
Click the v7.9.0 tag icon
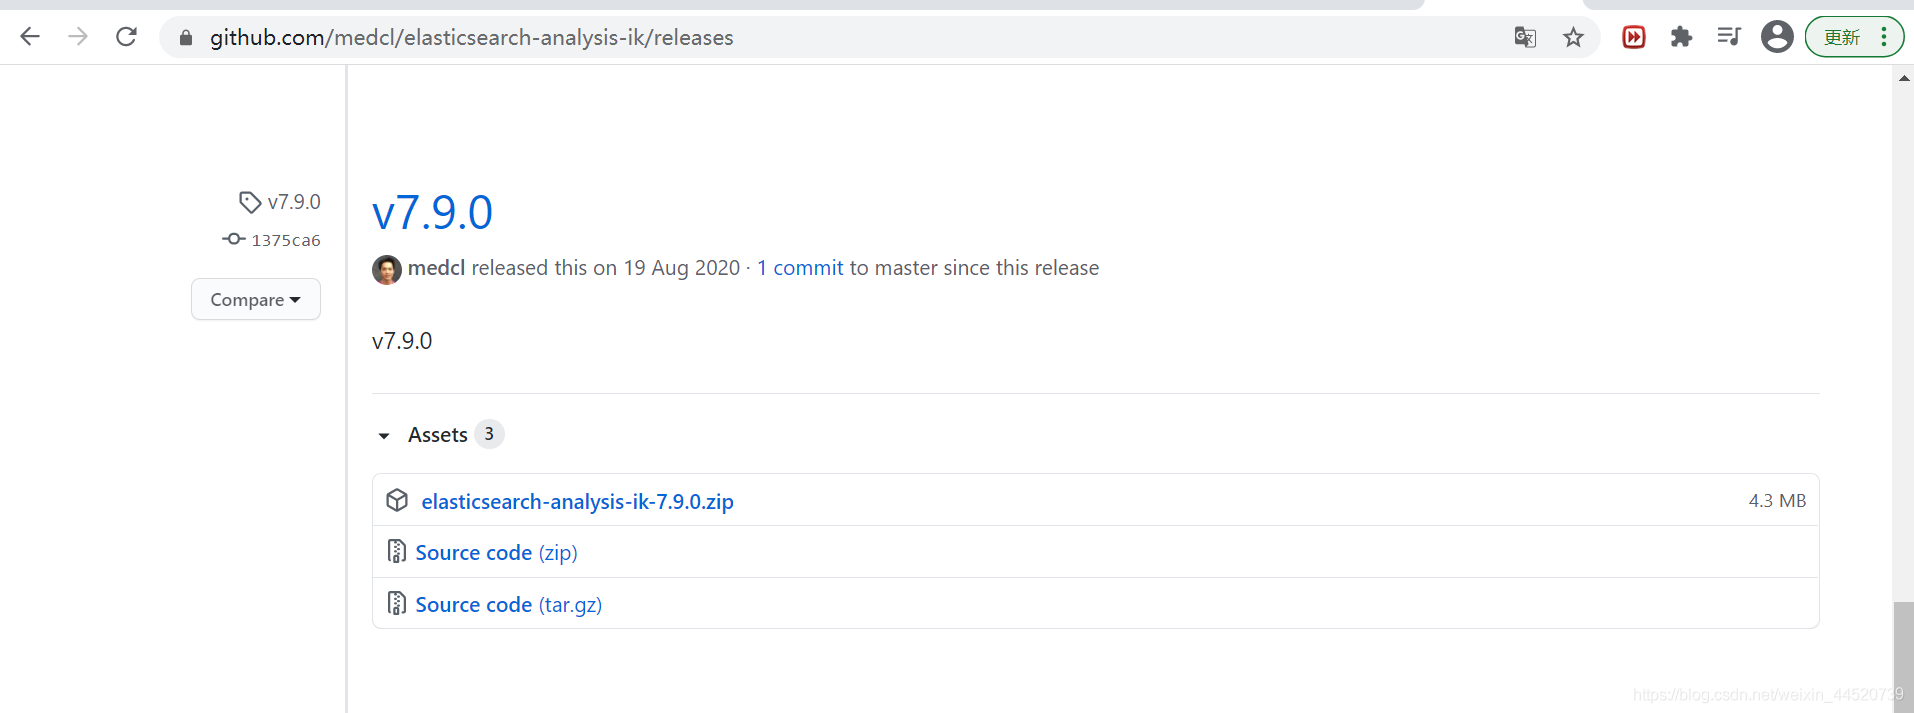coord(249,202)
